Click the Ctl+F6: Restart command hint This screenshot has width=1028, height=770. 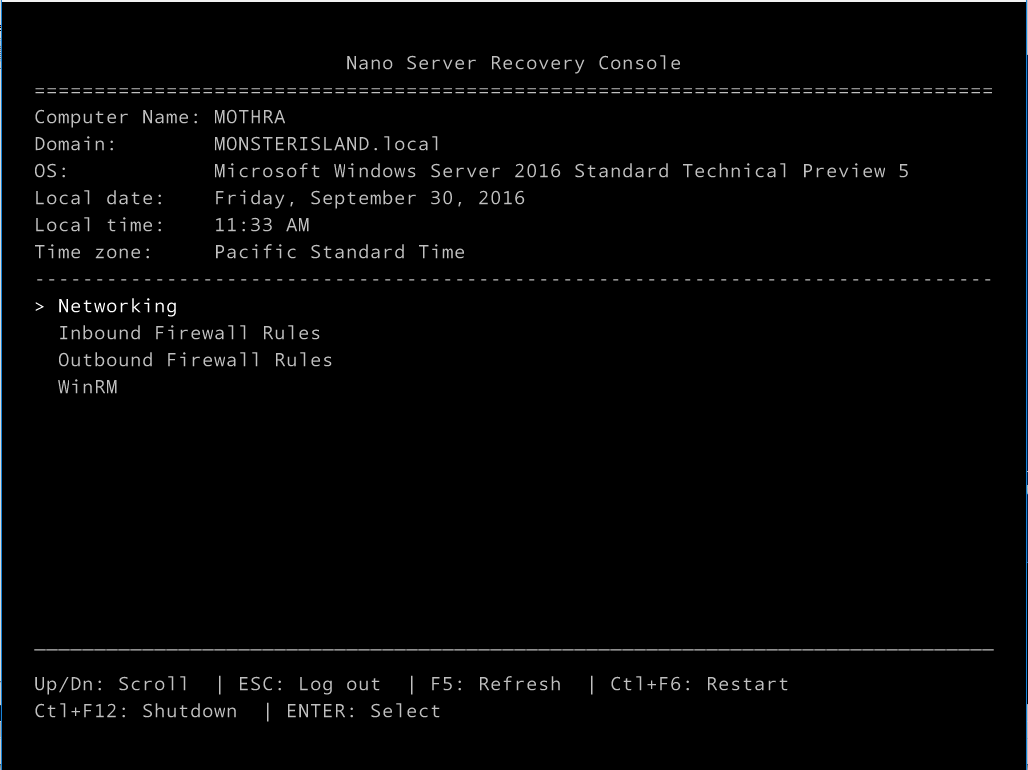(x=698, y=684)
